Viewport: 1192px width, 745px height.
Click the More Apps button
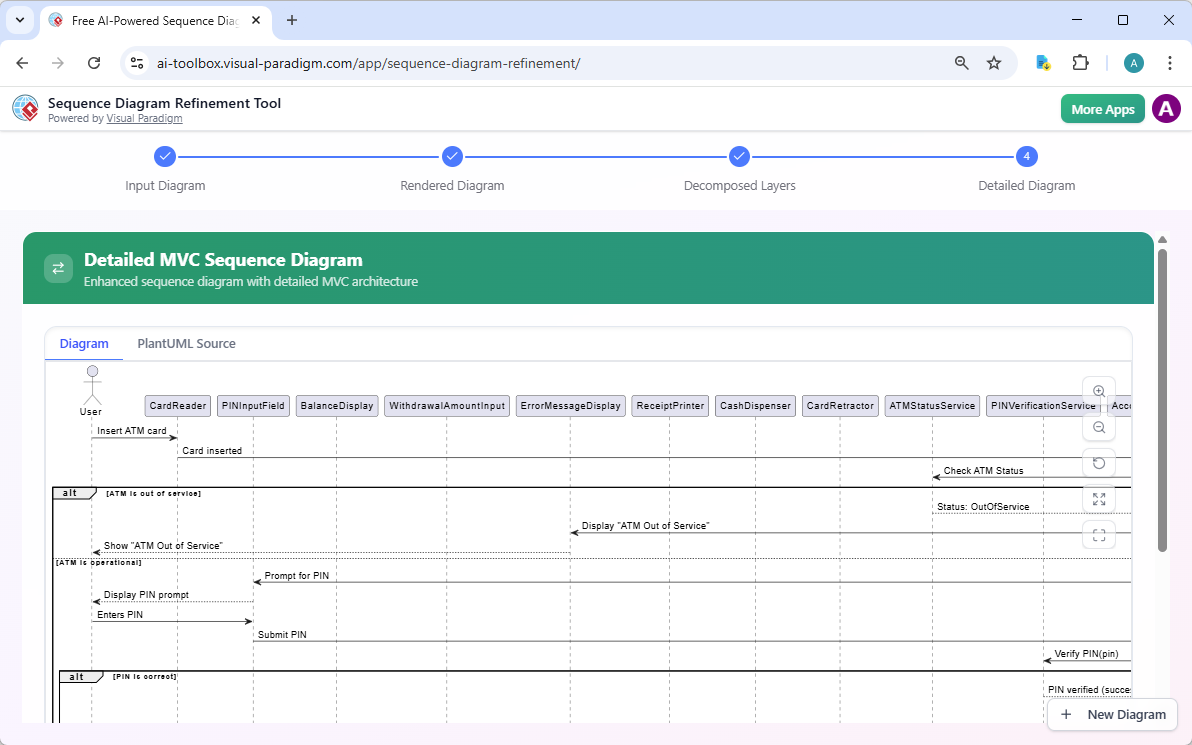click(x=1102, y=108)
